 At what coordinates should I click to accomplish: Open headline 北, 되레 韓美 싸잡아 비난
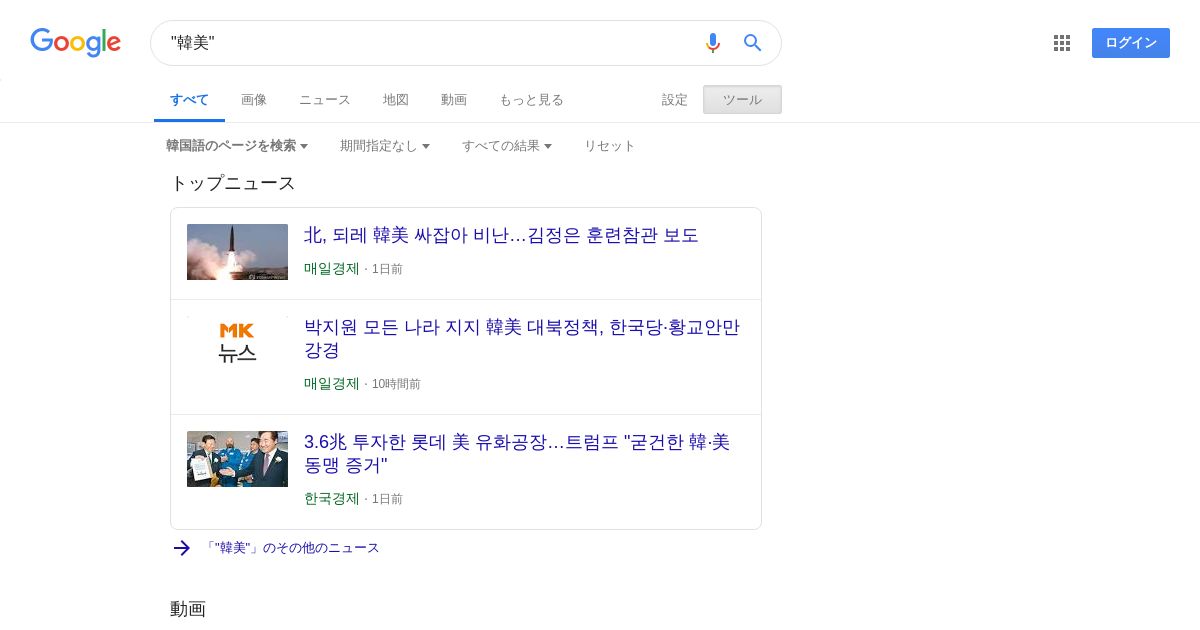point(501,236)
